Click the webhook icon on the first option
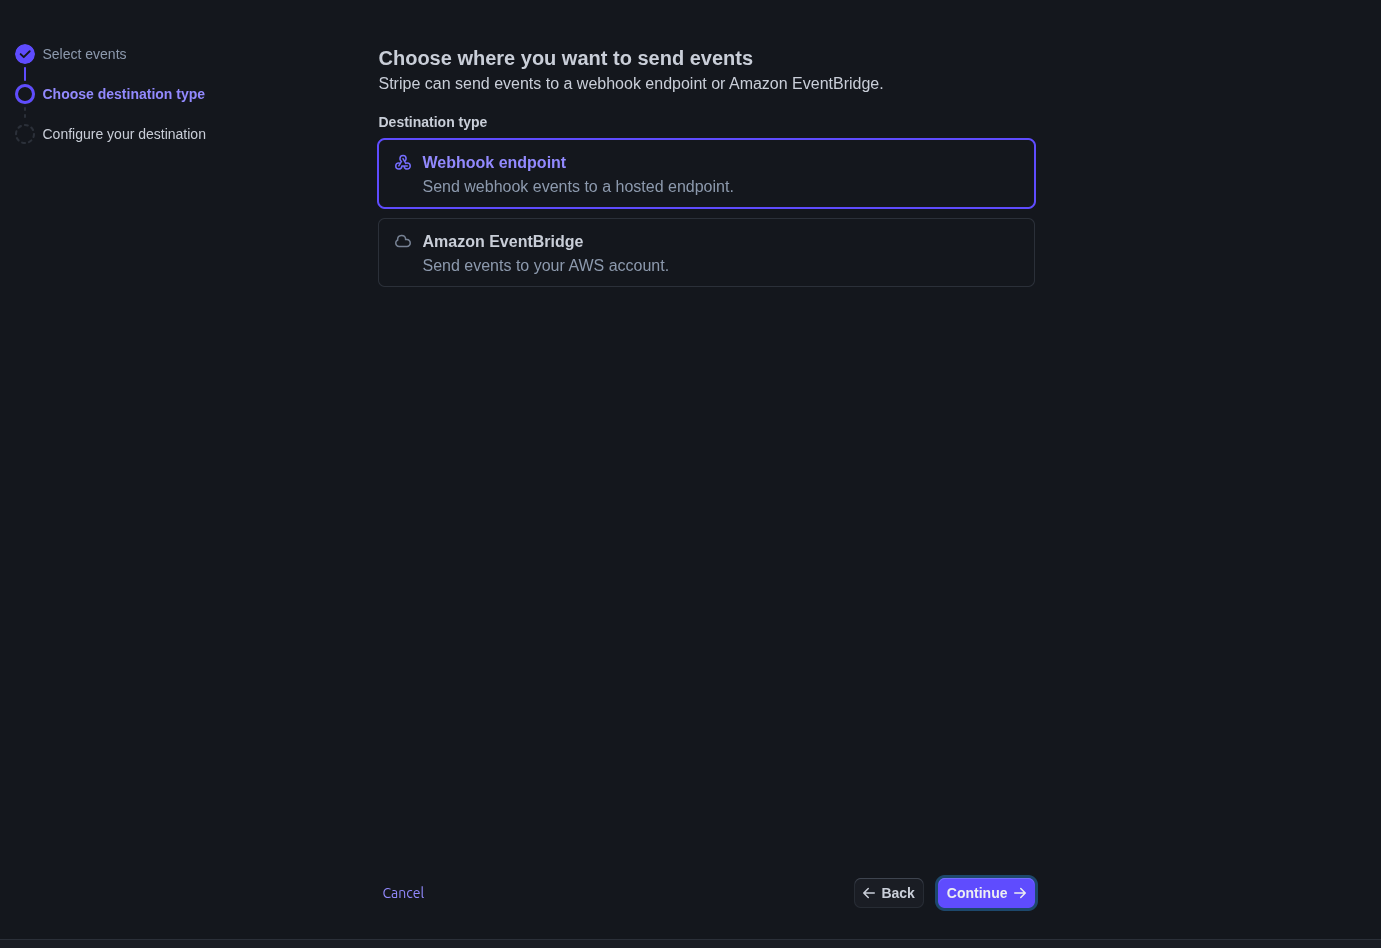This screenshot has height=948, width=1381. (403, 162)
